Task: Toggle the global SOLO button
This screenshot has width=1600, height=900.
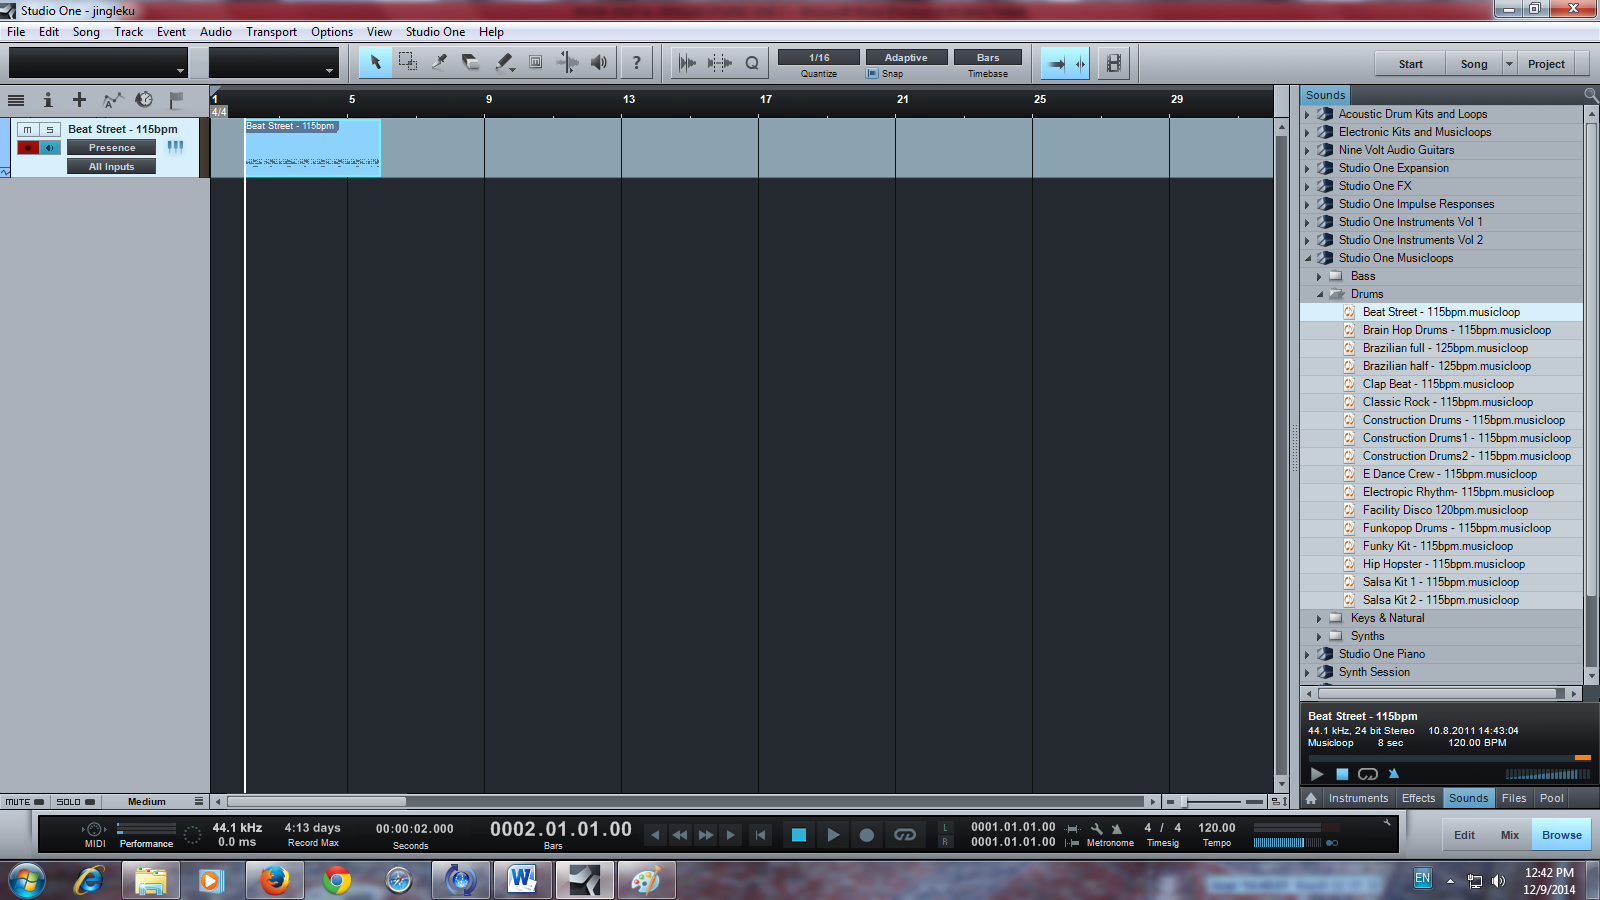Action: coord(75,802)
